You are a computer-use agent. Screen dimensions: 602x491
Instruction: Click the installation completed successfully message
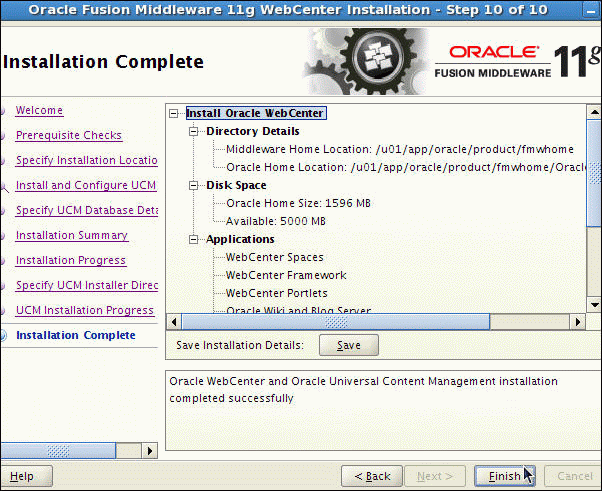[363, 390]
